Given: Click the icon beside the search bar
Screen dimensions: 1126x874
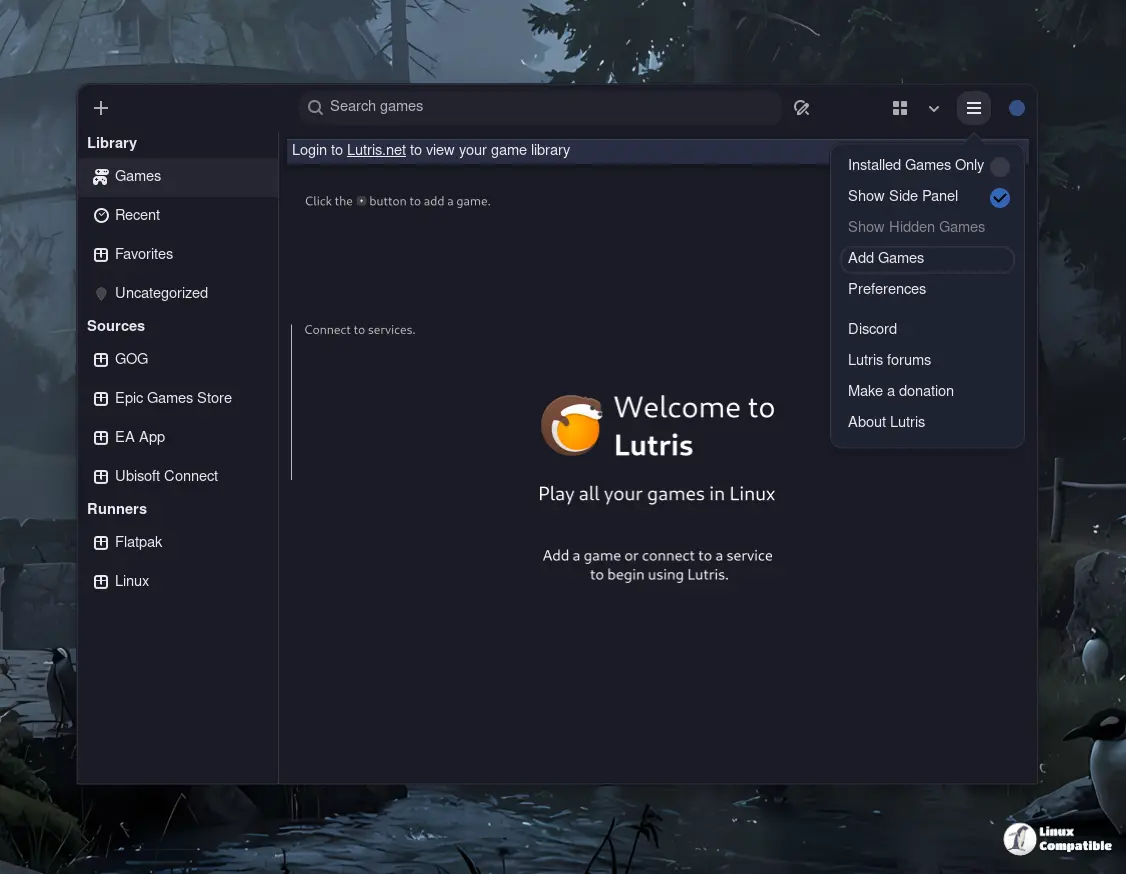Looking at the screenshot, I should point(801,108).
